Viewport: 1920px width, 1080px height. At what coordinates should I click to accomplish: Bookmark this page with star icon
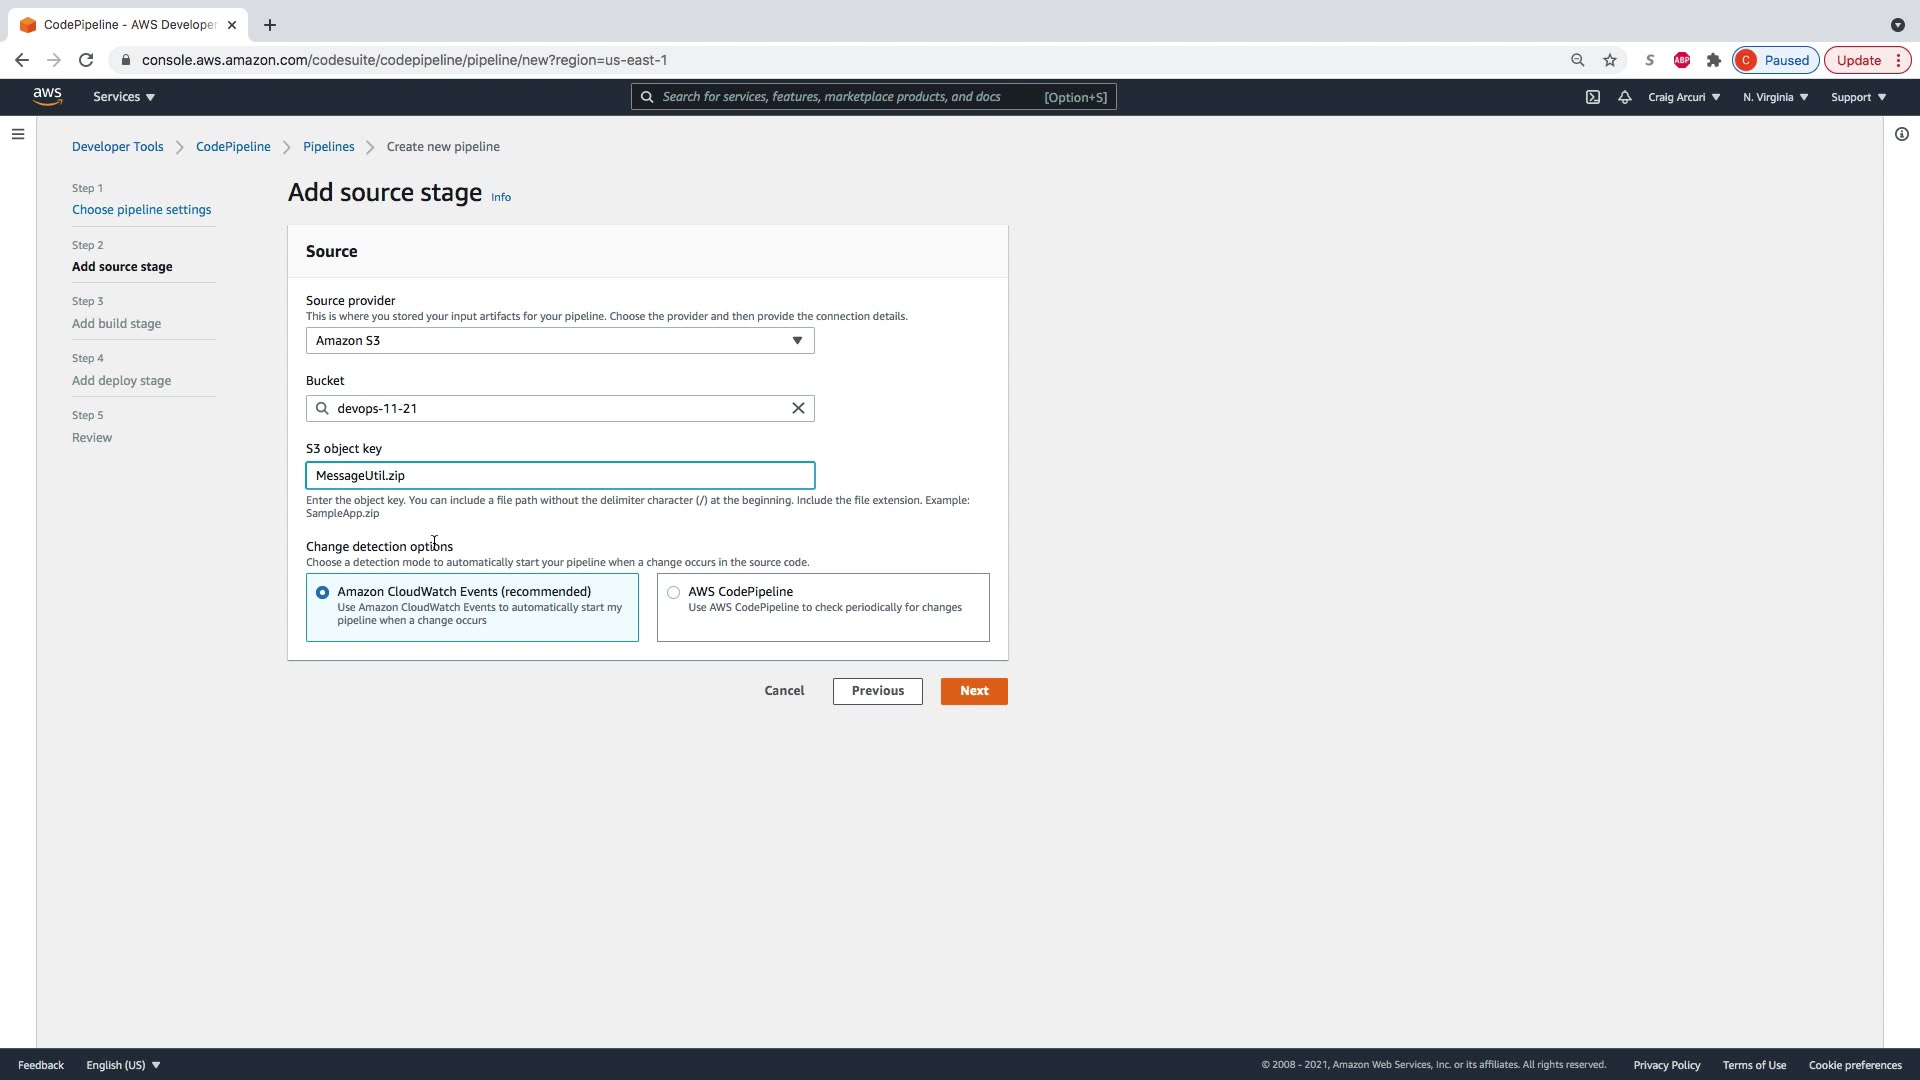[1610, 60]
